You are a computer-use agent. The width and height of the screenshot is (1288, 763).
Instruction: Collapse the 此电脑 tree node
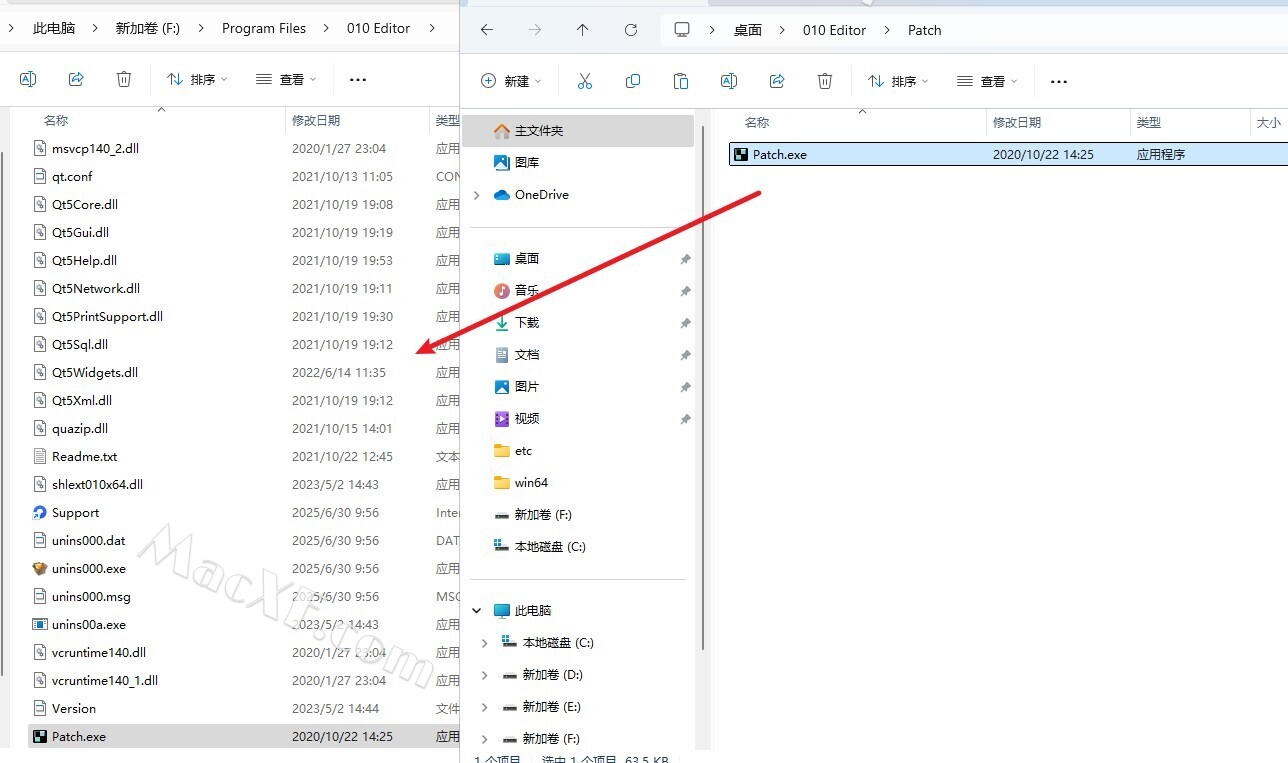477,611
